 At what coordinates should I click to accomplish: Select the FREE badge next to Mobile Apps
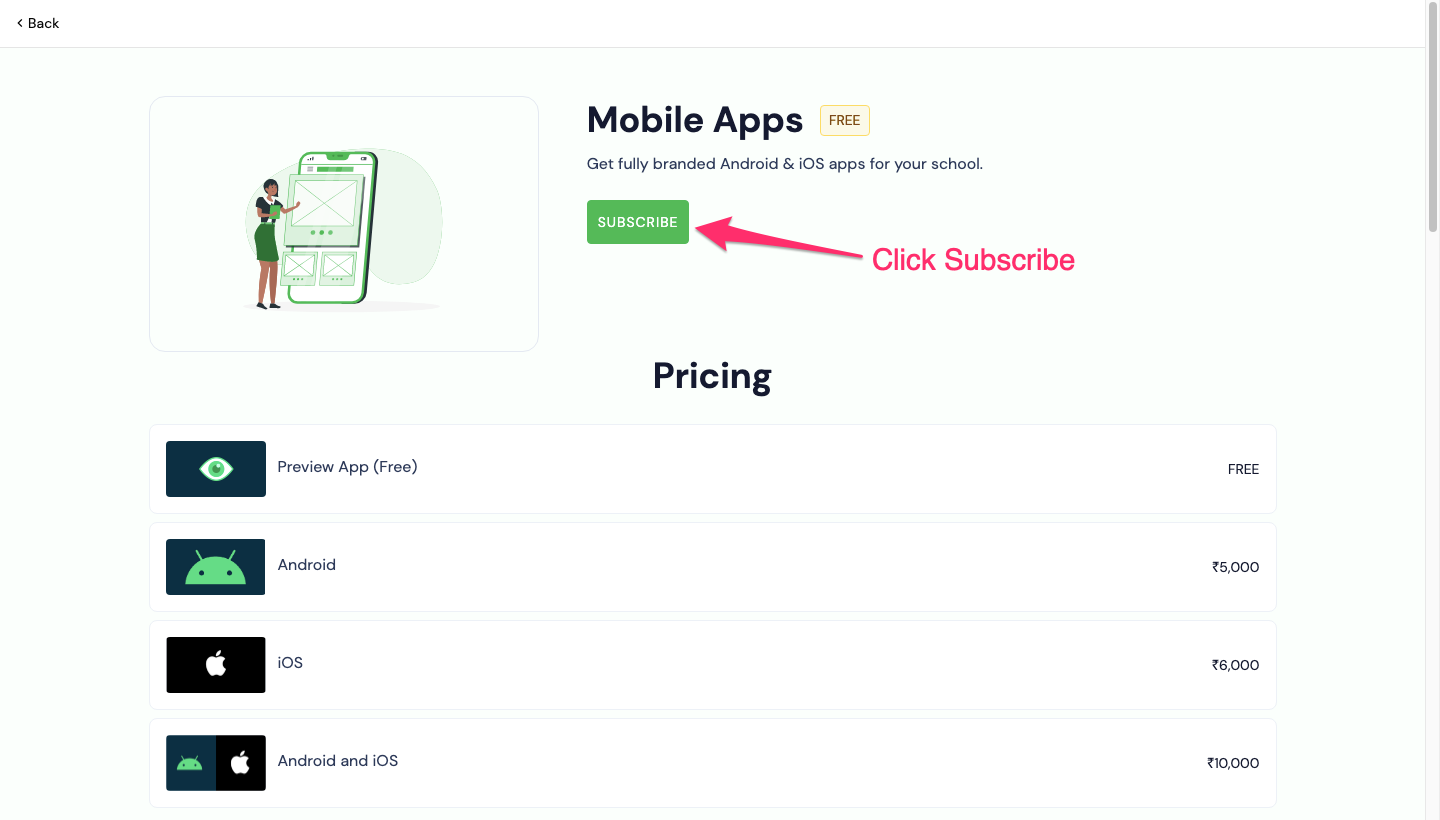(844, 120)
